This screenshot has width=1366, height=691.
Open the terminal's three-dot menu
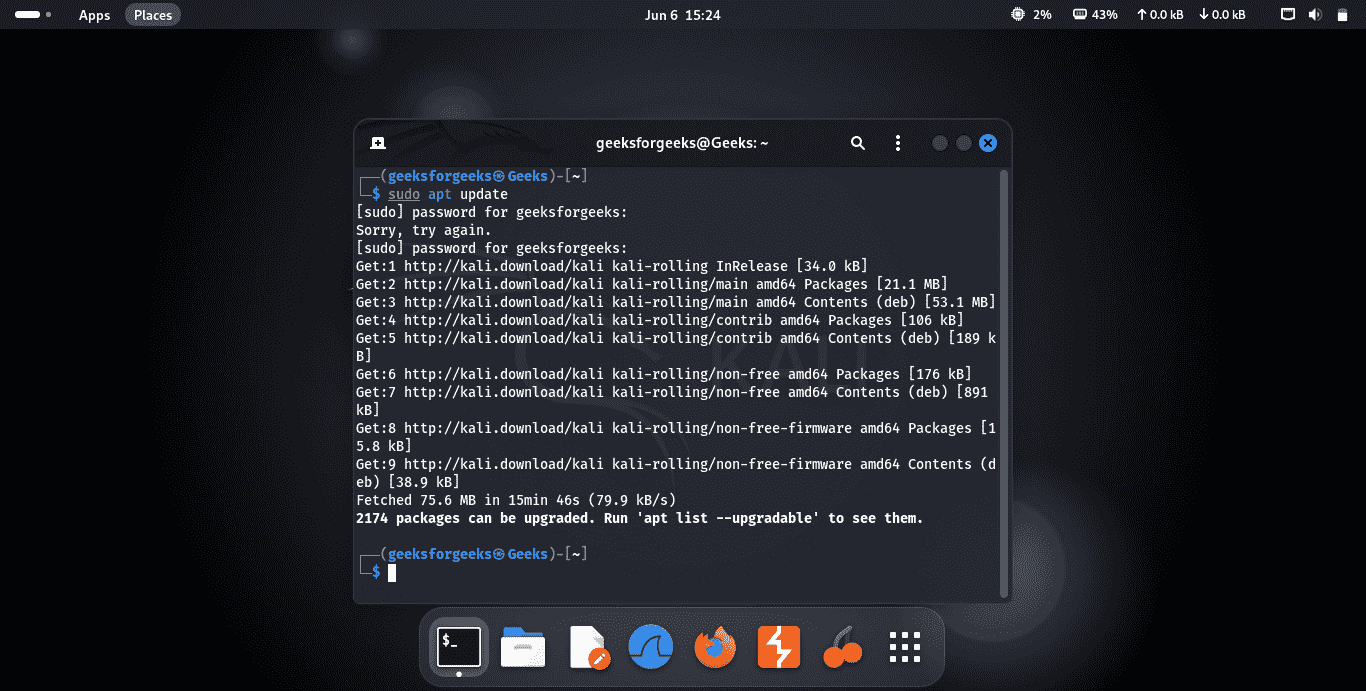[x=897, y=143]
